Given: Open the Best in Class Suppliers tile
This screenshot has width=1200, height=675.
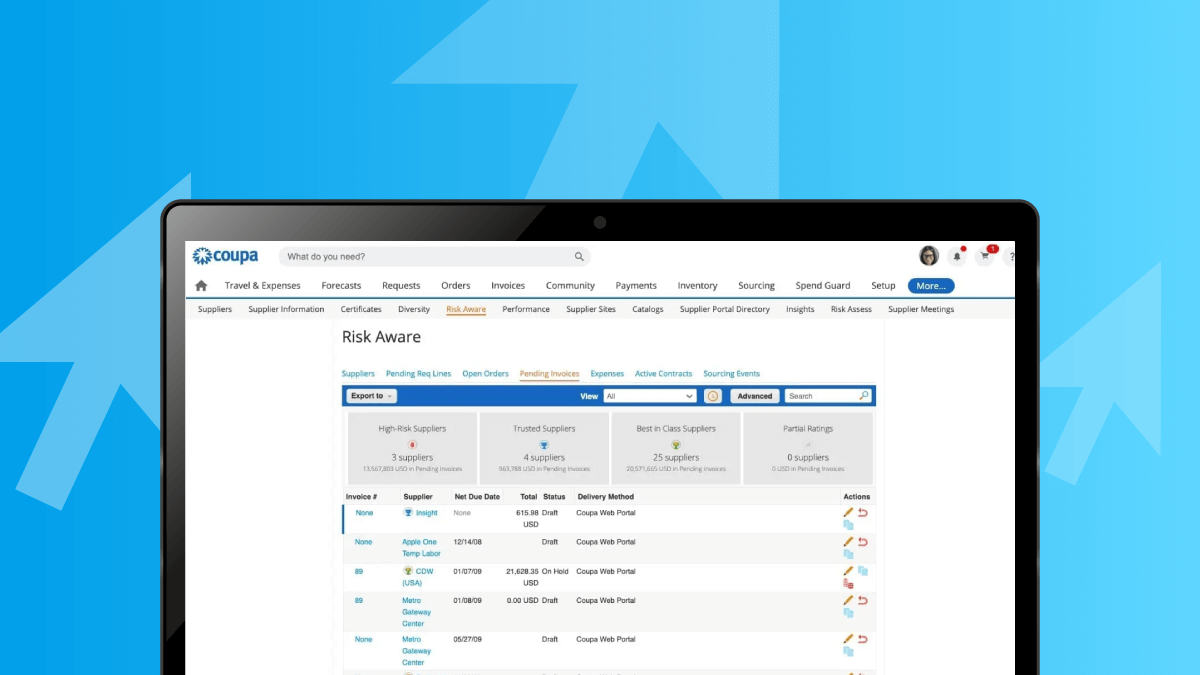Looking at the screenshot, I should pyautogui.click(x=676, y=448).
